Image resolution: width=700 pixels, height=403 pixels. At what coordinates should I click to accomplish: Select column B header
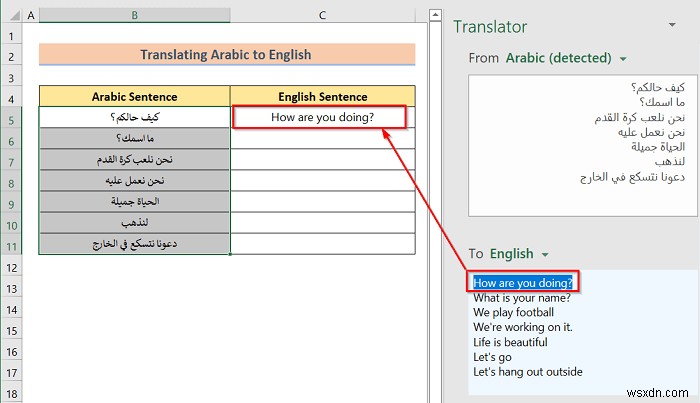(x=134, y=16)
